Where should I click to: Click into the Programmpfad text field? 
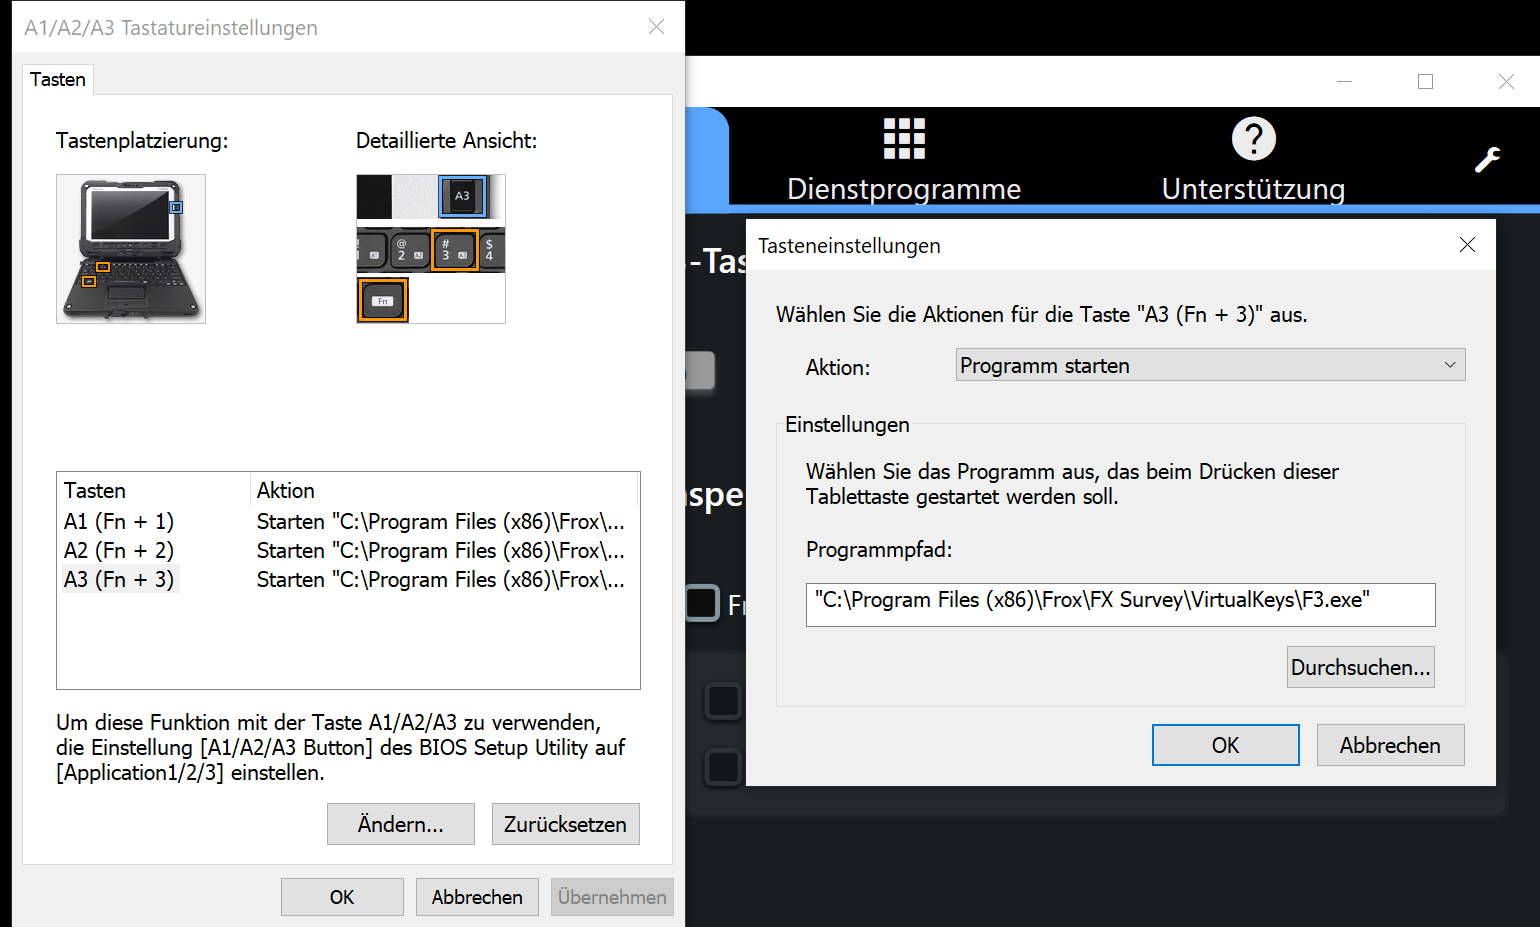coord(1120,604)
